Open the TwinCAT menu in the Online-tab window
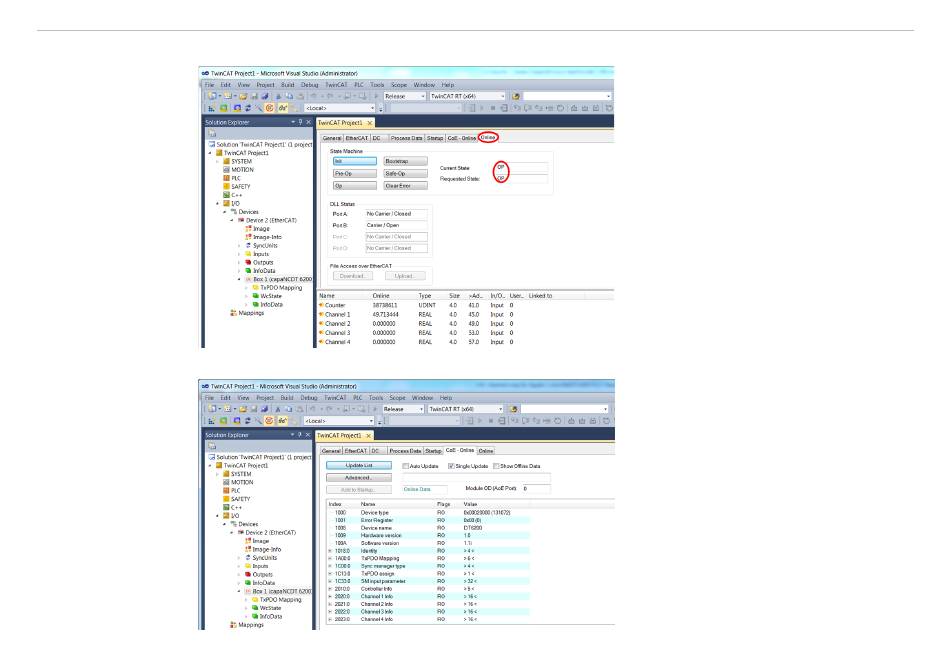This screenshot has width=950, height=665. 336,85
